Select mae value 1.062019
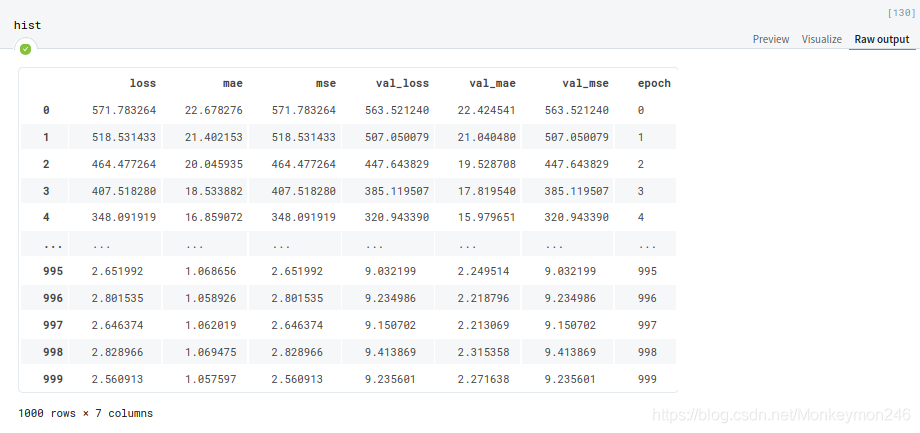 pyautogui.click(x=211, y=325)
